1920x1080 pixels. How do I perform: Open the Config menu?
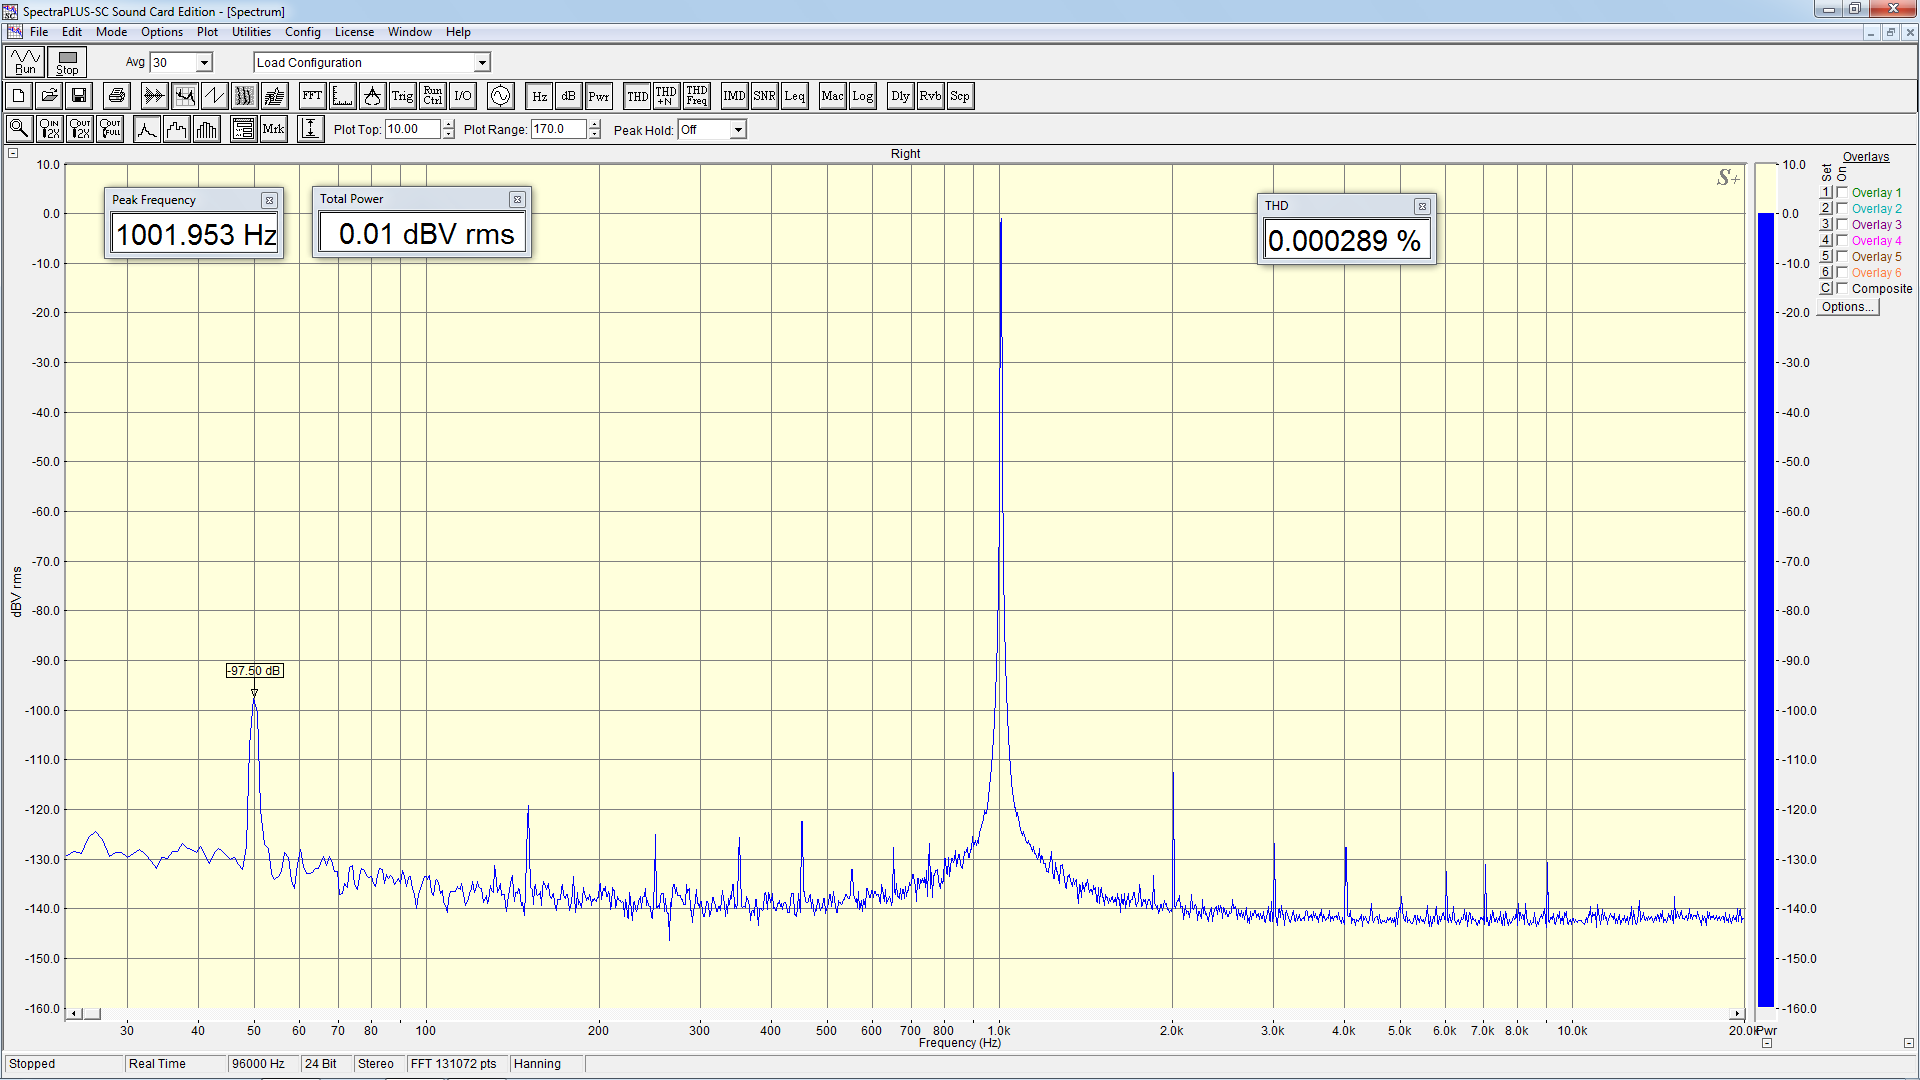click(x=302, y=32)
